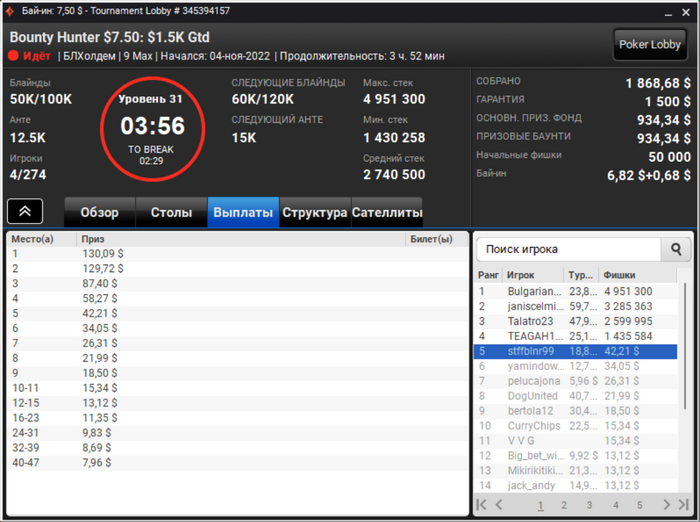Click players count 4/274

point(28,175)
